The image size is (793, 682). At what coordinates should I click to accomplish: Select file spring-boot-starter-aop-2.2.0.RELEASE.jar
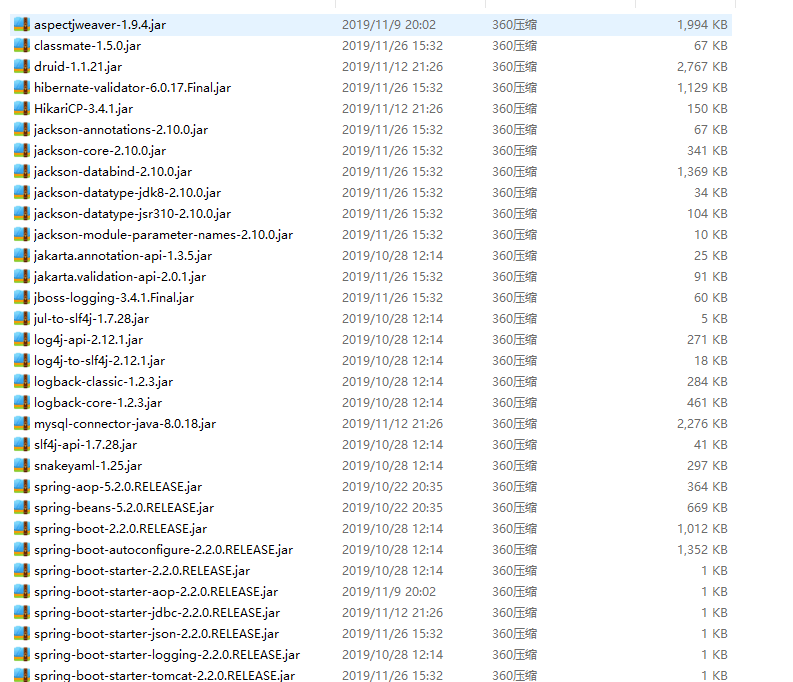click(156, 591)
